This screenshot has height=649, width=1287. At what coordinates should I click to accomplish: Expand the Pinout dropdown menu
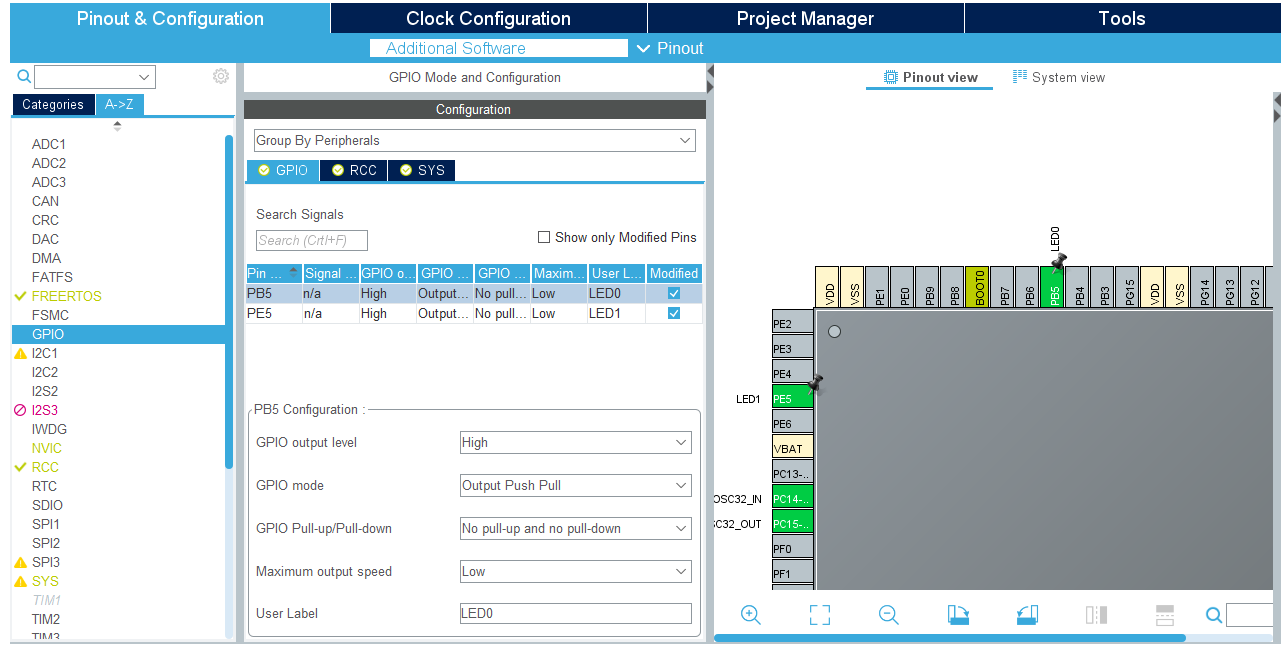(670, 48)
